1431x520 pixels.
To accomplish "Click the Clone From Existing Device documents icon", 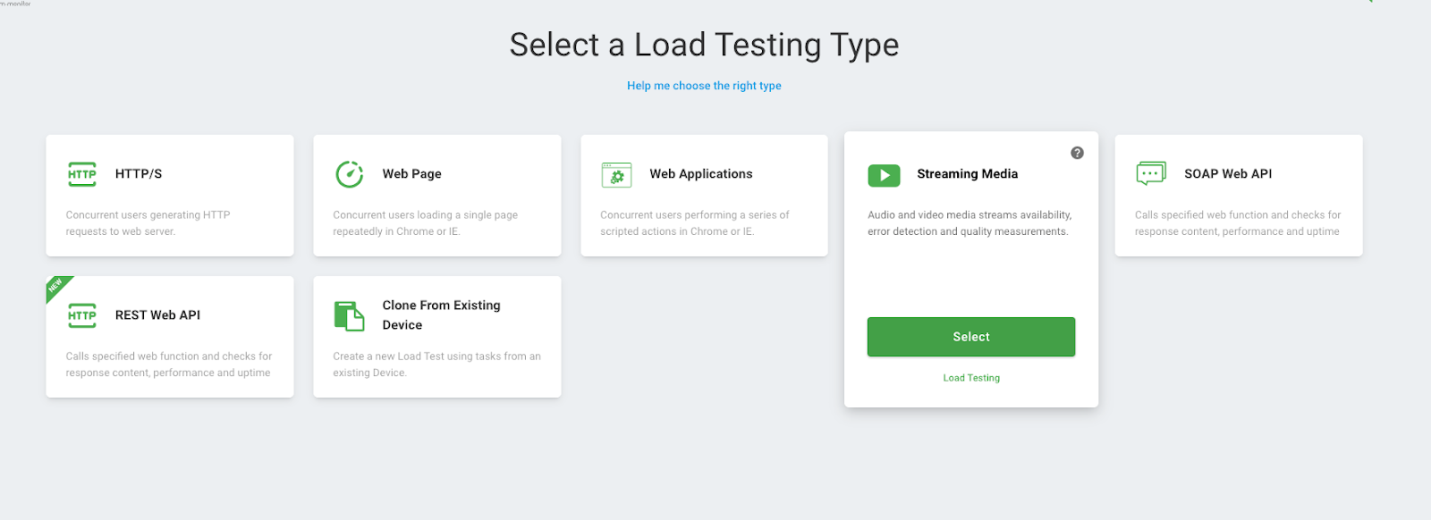I will pos(349,315).
